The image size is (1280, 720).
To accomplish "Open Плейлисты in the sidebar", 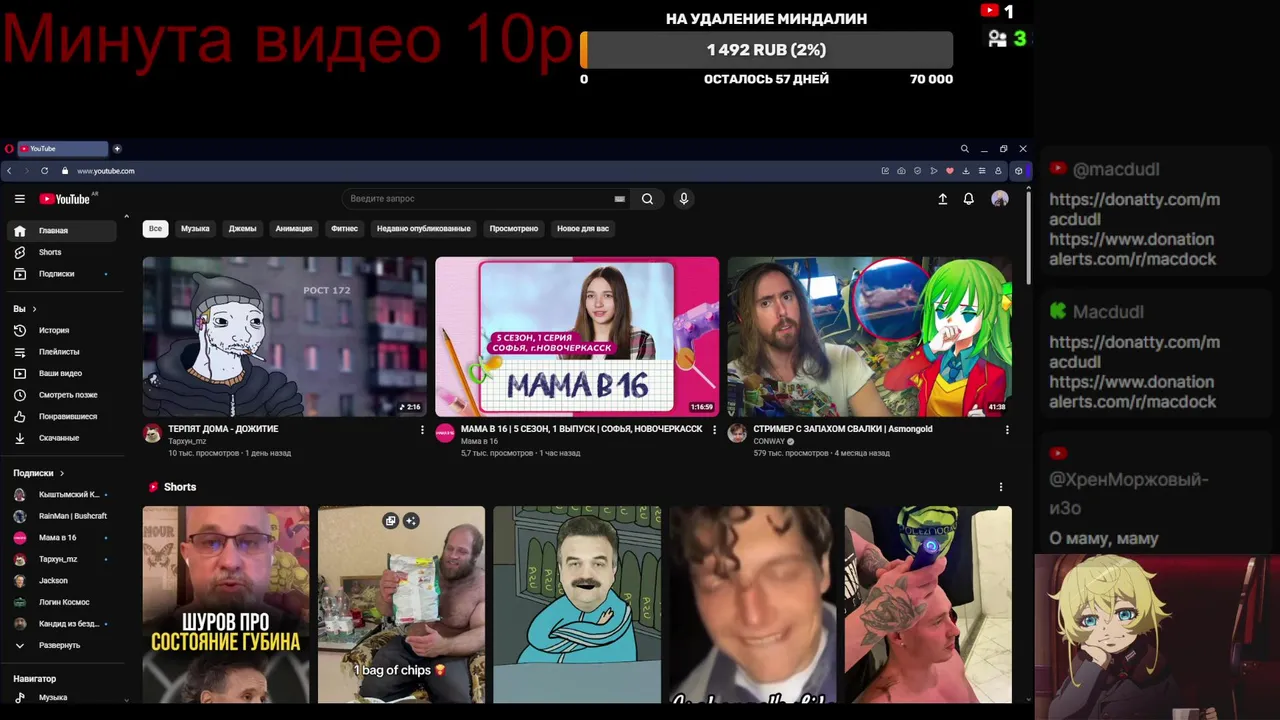I will 62,352.
